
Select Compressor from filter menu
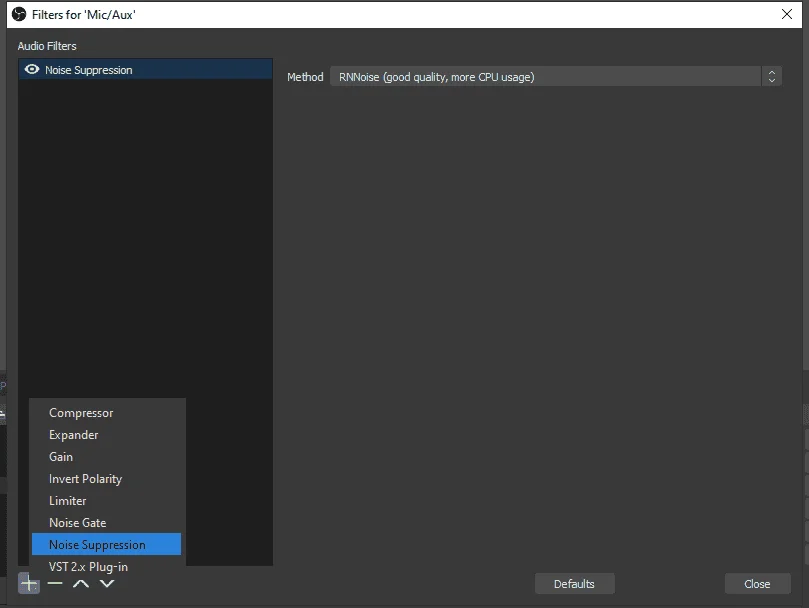point(106,413)
